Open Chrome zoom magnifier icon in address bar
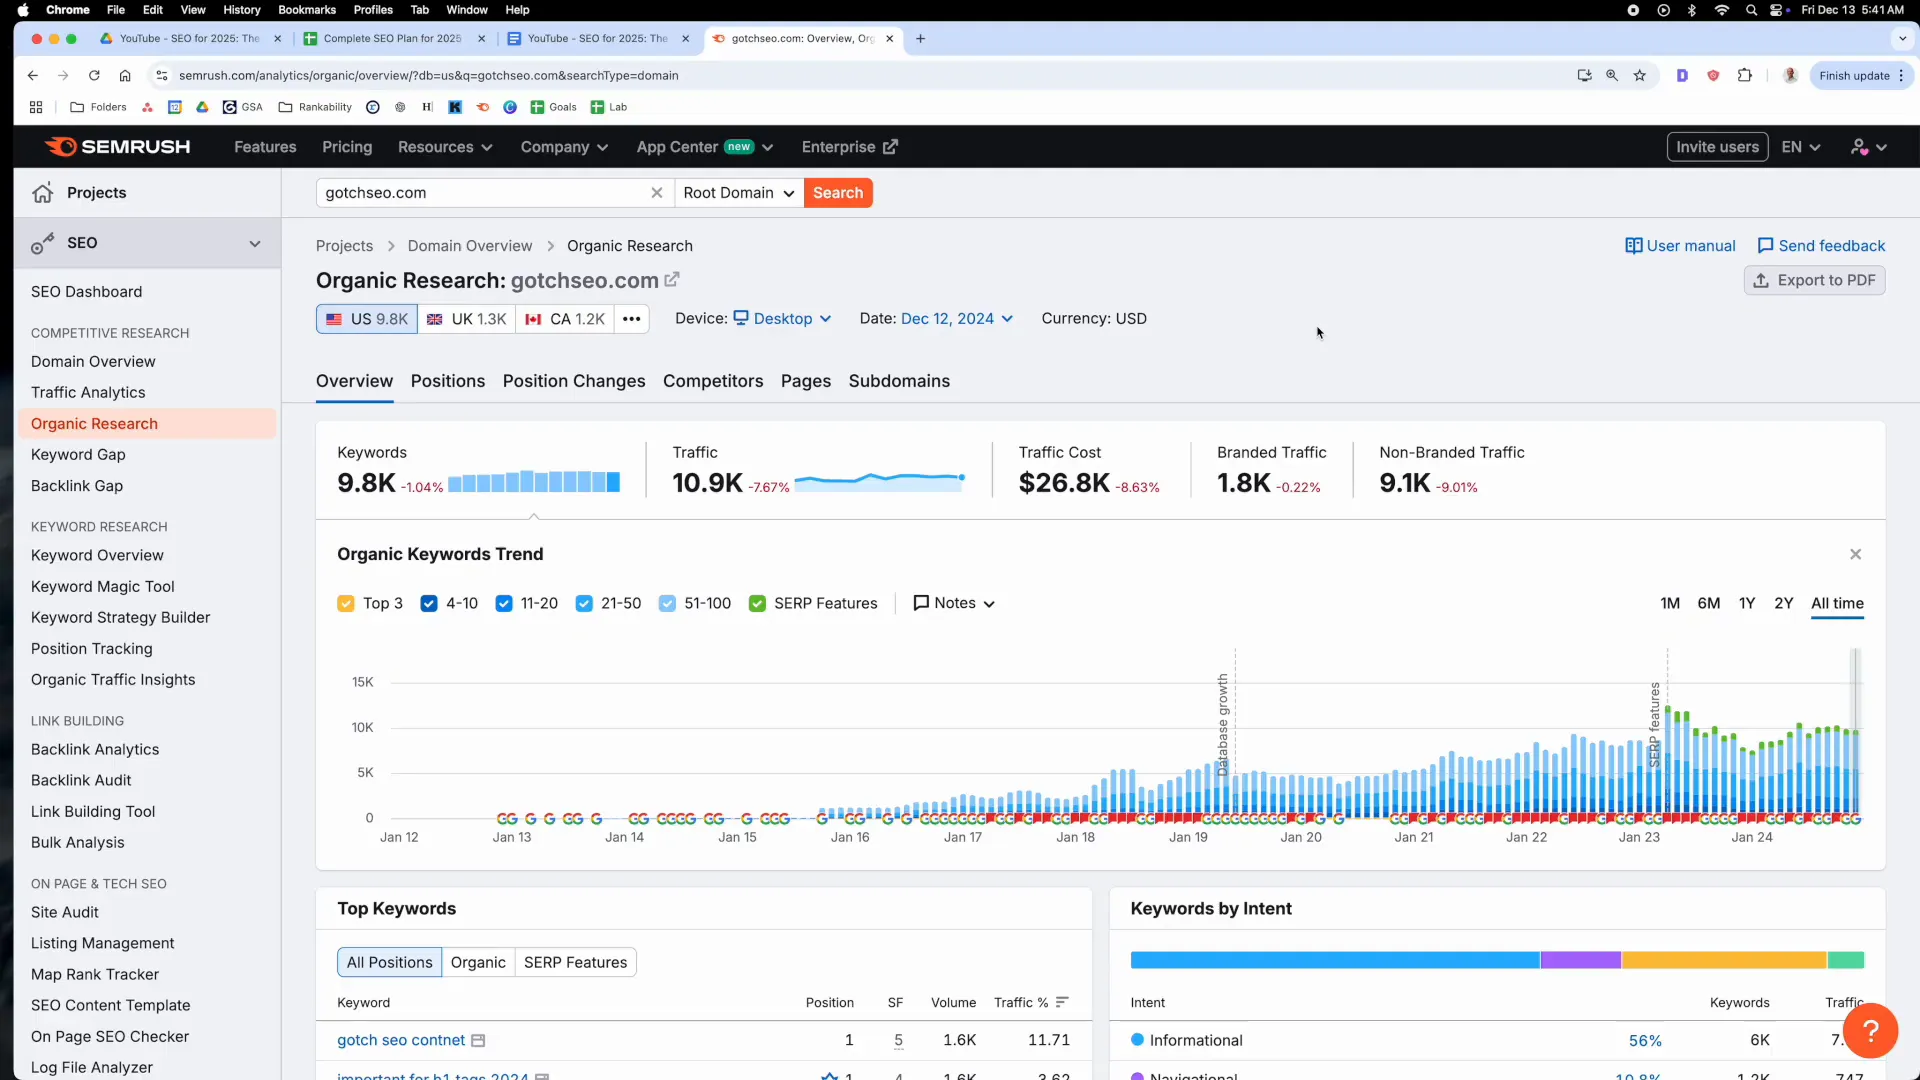Viewport: 1920px width, 1080px height. 1612,75
